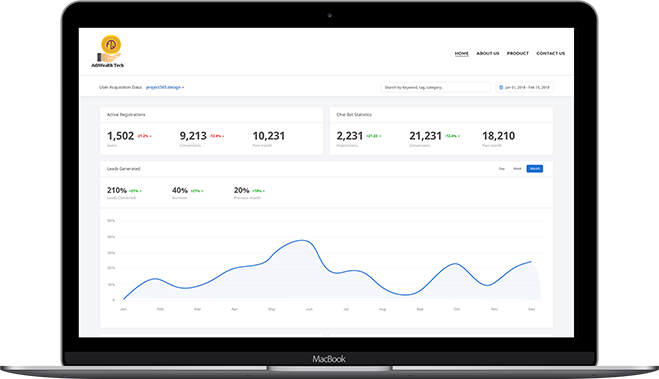The image size is (659, 379).
Task: Click the green badge next to 210%
Action: tap(135, 191)
